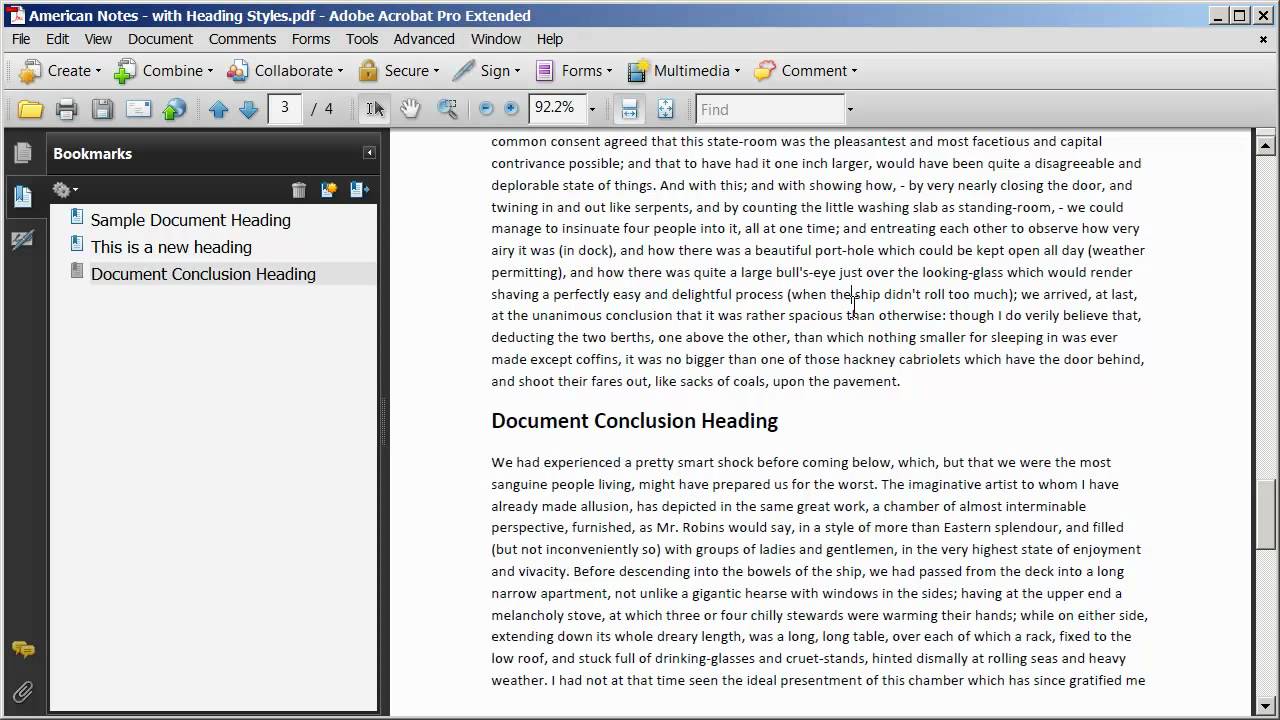Click the Find search field

tap(770, 109)
